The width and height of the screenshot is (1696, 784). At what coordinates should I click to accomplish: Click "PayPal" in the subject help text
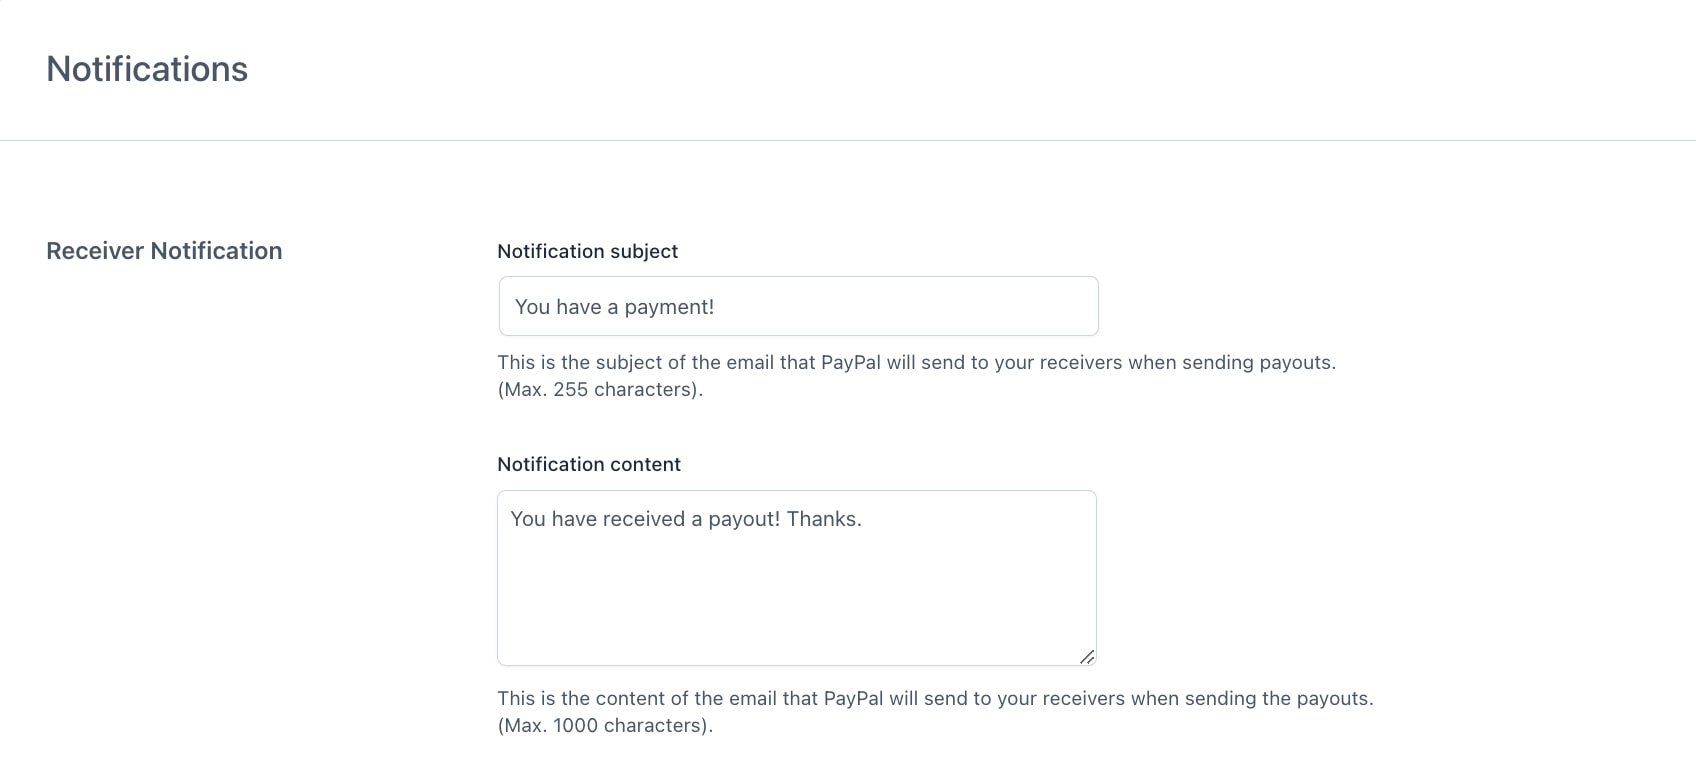(x=850, y=362)
